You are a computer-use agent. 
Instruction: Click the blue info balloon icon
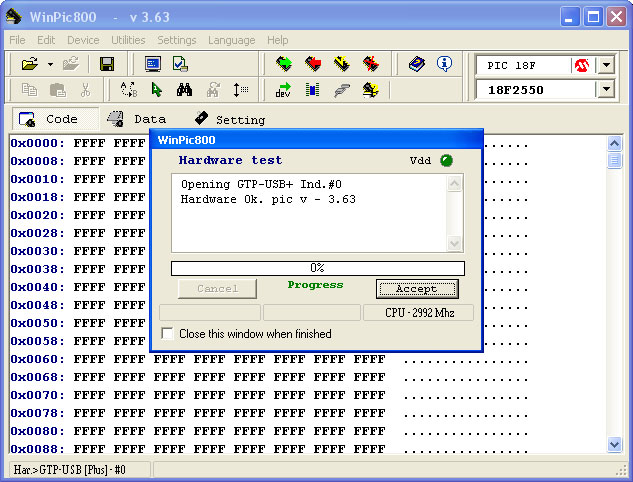click(x=444, y=64)
